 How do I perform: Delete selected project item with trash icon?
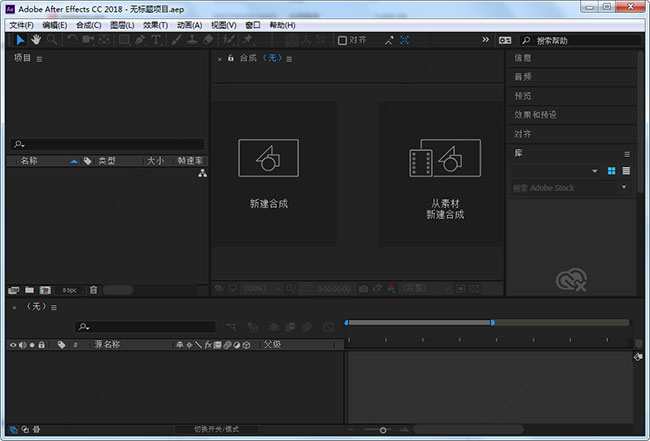93,289
